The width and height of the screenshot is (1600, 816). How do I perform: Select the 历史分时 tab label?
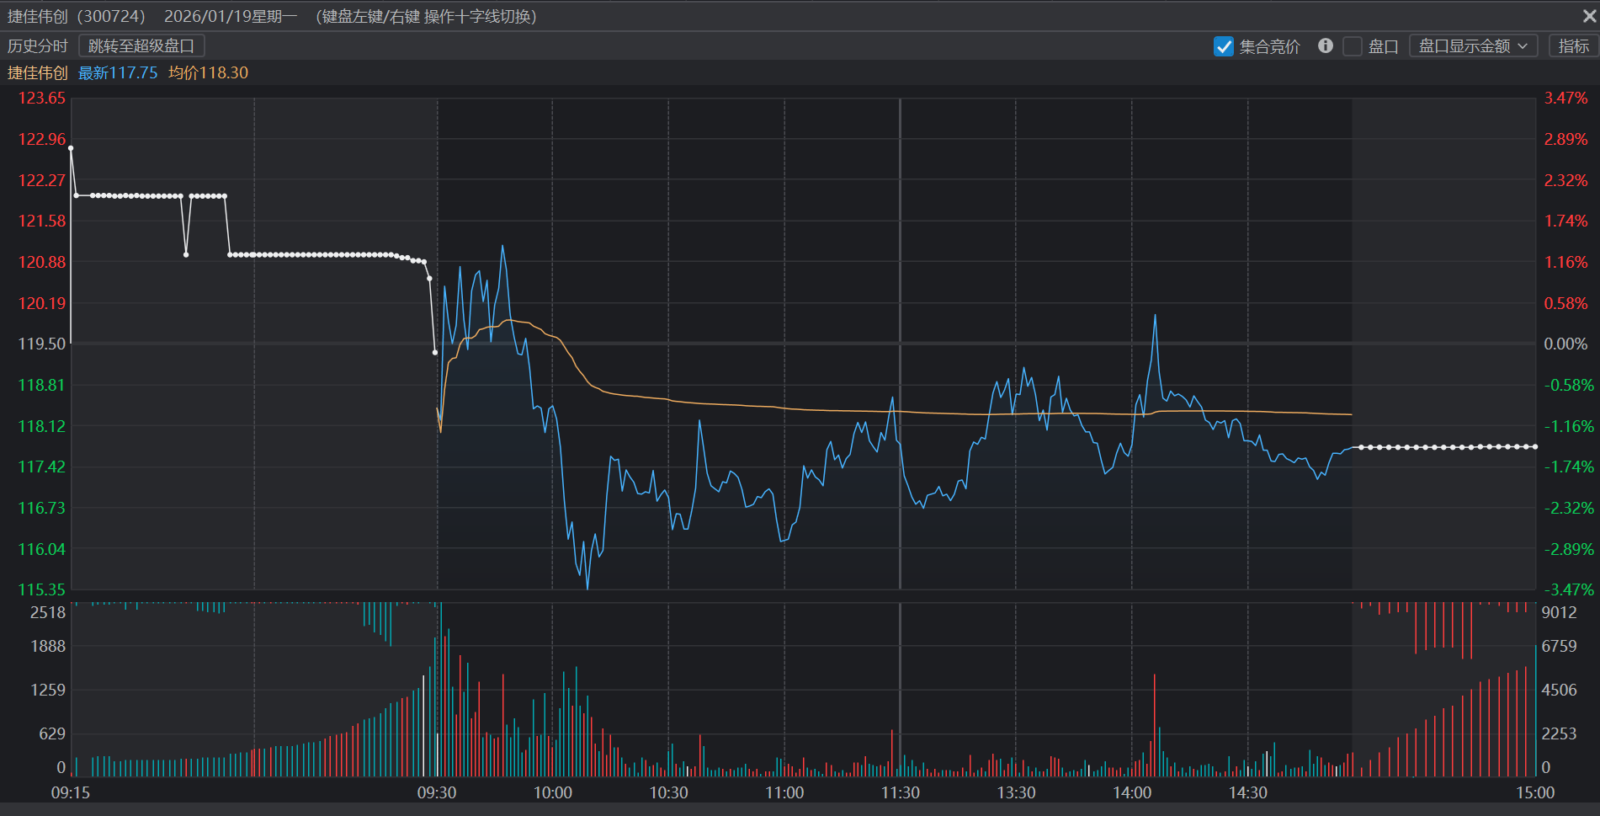[x=38, y=46]
